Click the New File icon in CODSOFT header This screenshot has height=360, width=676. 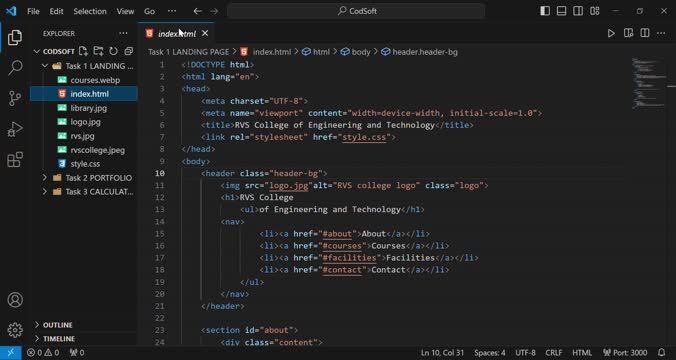point(83,51)
